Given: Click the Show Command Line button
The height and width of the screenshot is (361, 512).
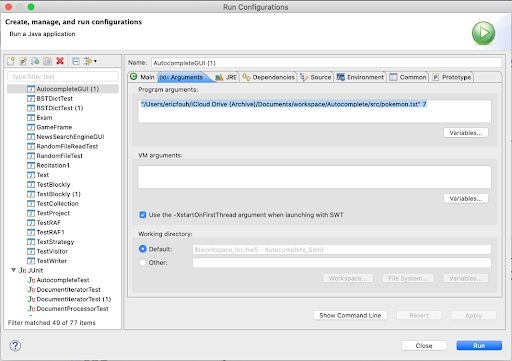Looking at the screenshot, I should tap(350, 315).
